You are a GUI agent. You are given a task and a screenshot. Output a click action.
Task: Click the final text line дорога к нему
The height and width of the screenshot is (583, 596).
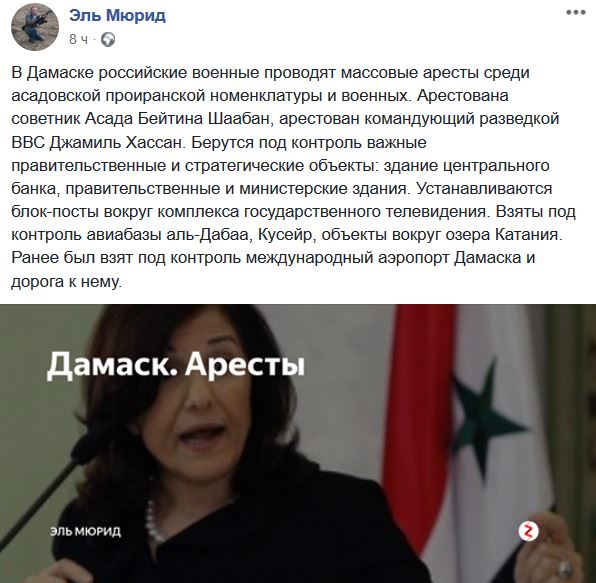(x=67, y=281)
